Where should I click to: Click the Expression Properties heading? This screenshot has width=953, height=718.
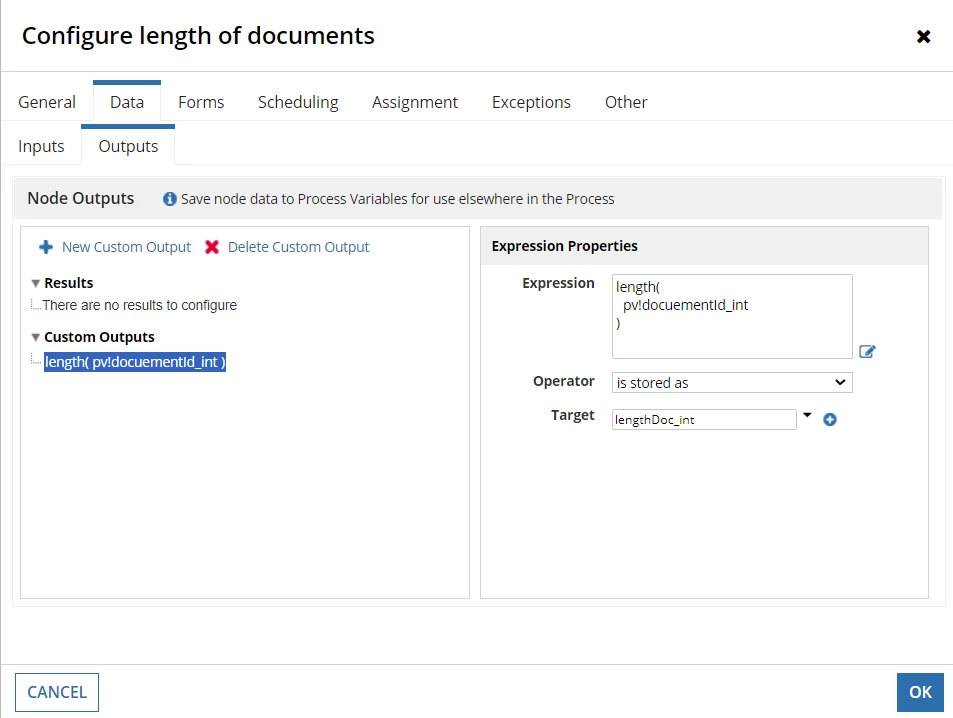(565, 246)
